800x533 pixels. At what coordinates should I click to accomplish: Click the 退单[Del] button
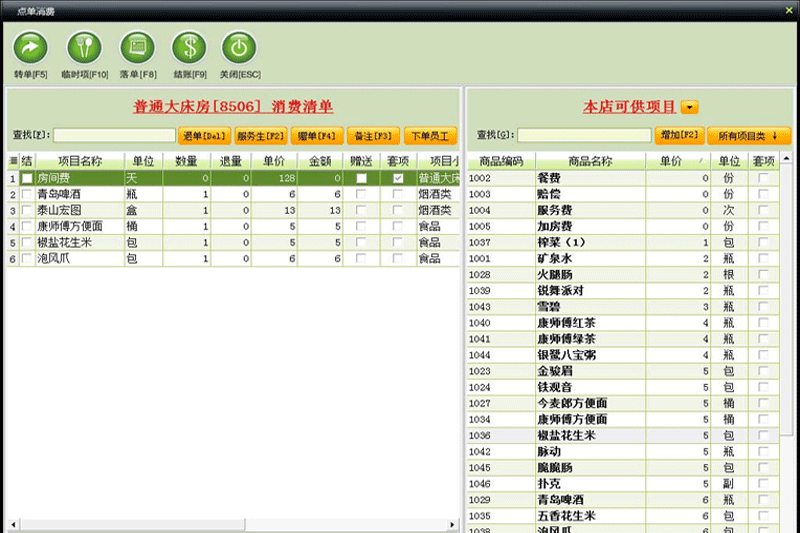pyautogui.click(x=204, y=136)
